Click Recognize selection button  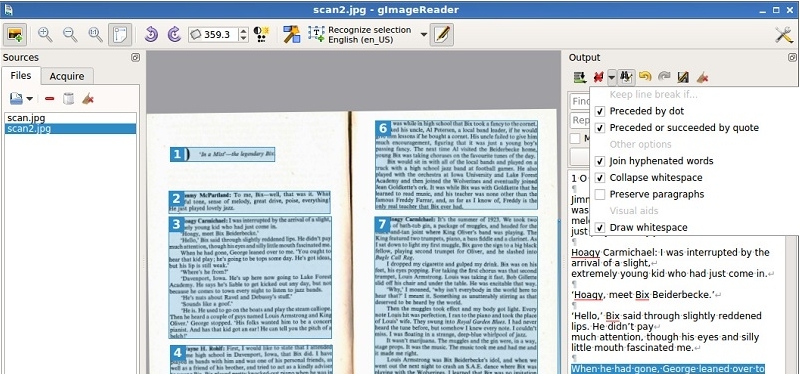pos(360,35)
